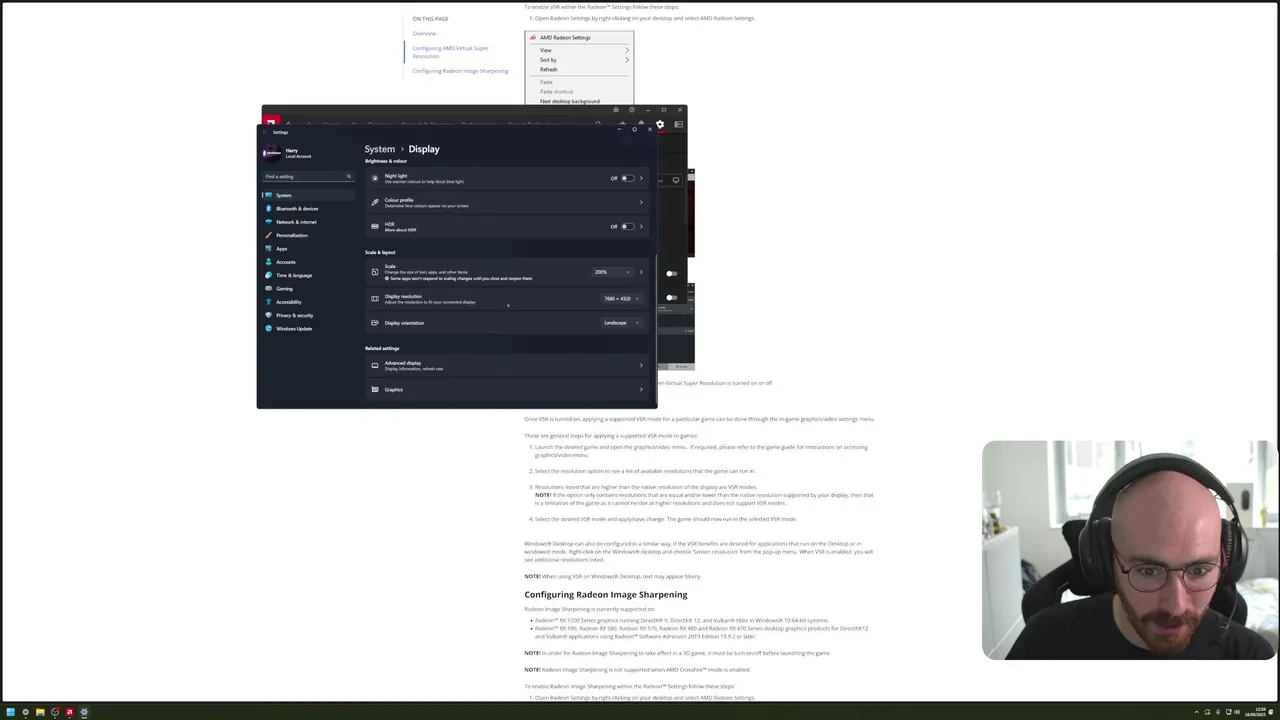Image resolution: width=1280 pixels, height=720 pixels.
Task: Toggle the HDR switch
Action: click(626, 226)
